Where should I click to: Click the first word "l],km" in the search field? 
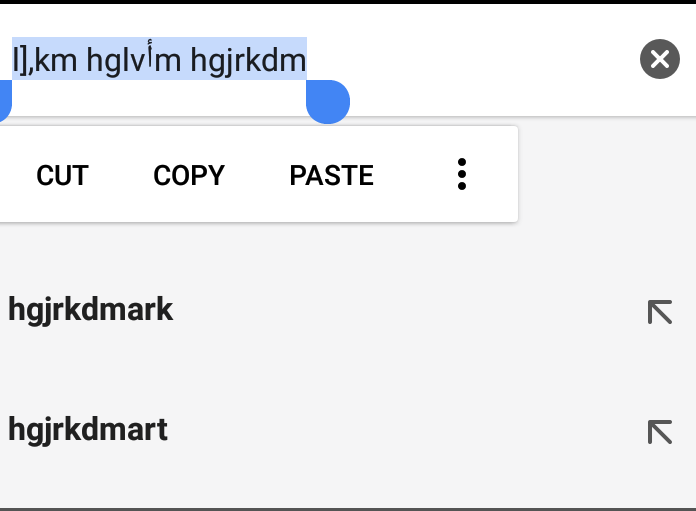click(44, 62)
